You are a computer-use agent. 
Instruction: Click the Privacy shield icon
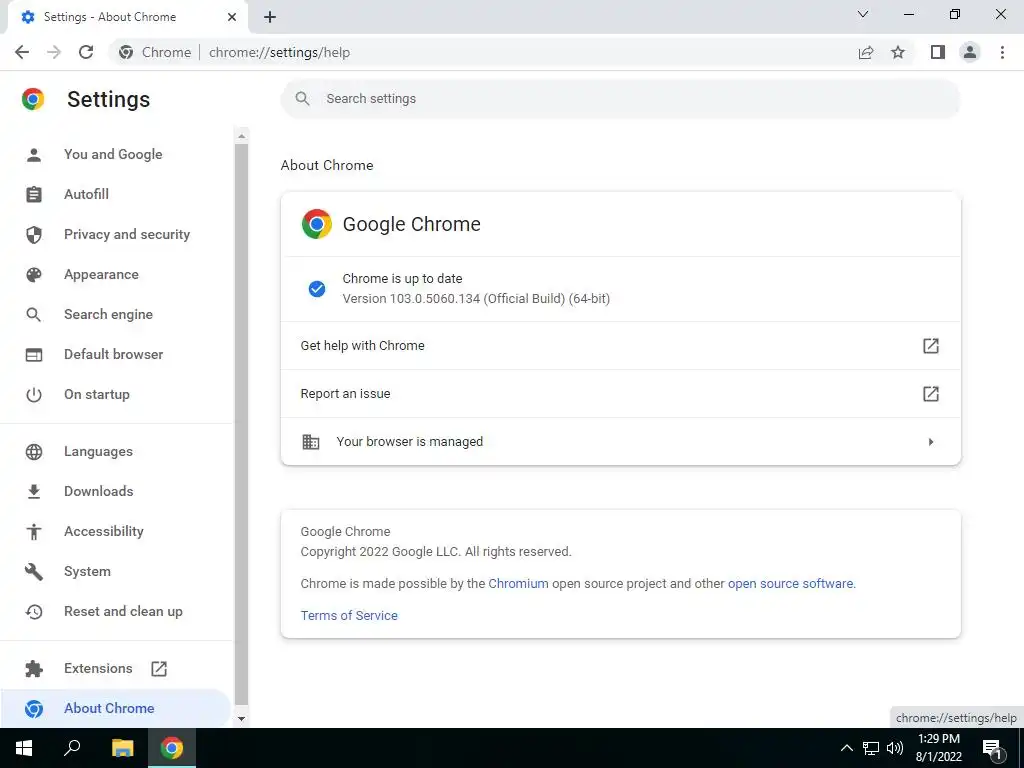coord(34,234)
